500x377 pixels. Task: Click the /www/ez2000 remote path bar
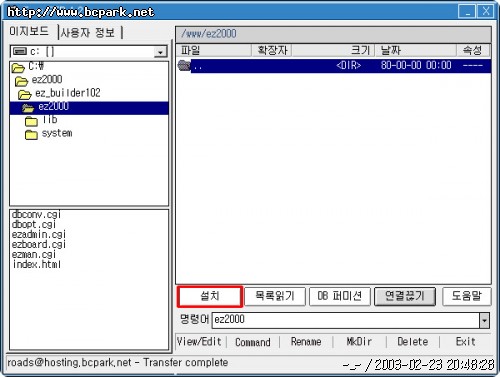pos(333,34)
